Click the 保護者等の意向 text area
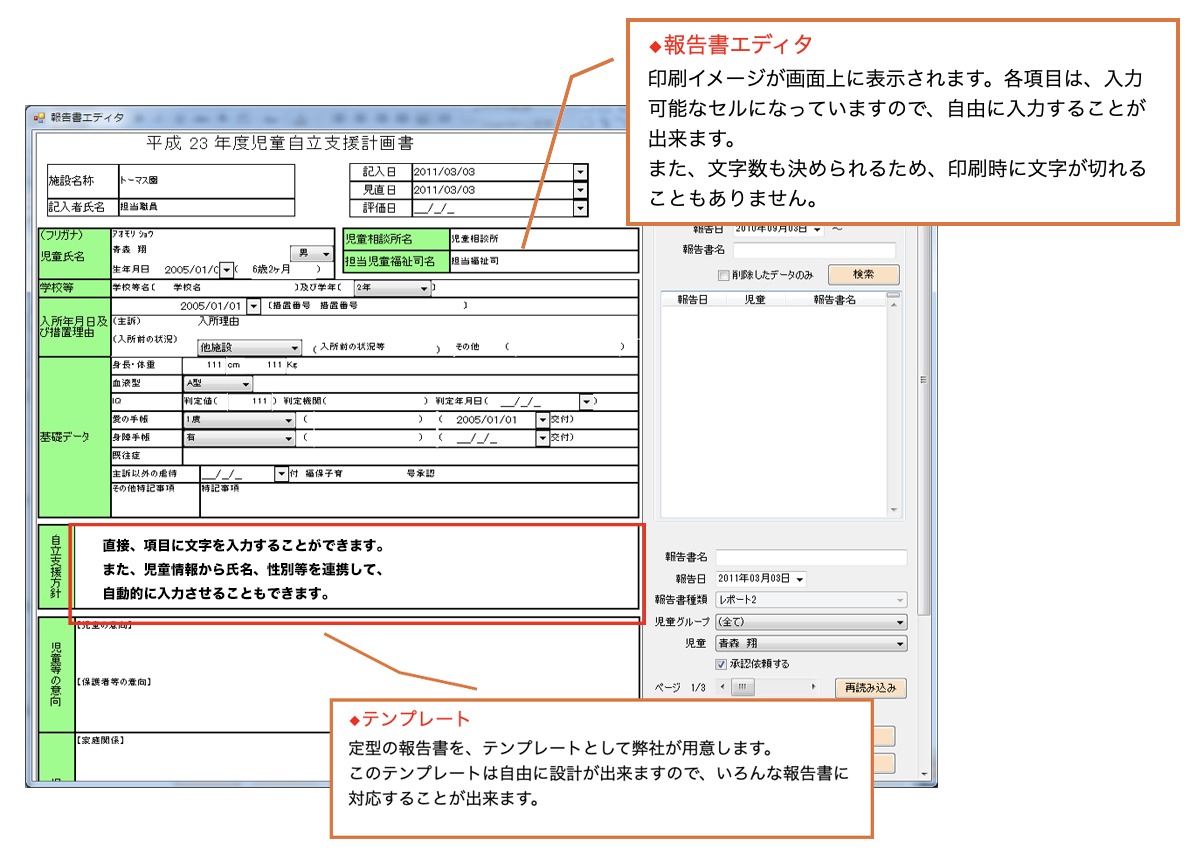Screen dimensions: 1197x856 tap(357, 703)
